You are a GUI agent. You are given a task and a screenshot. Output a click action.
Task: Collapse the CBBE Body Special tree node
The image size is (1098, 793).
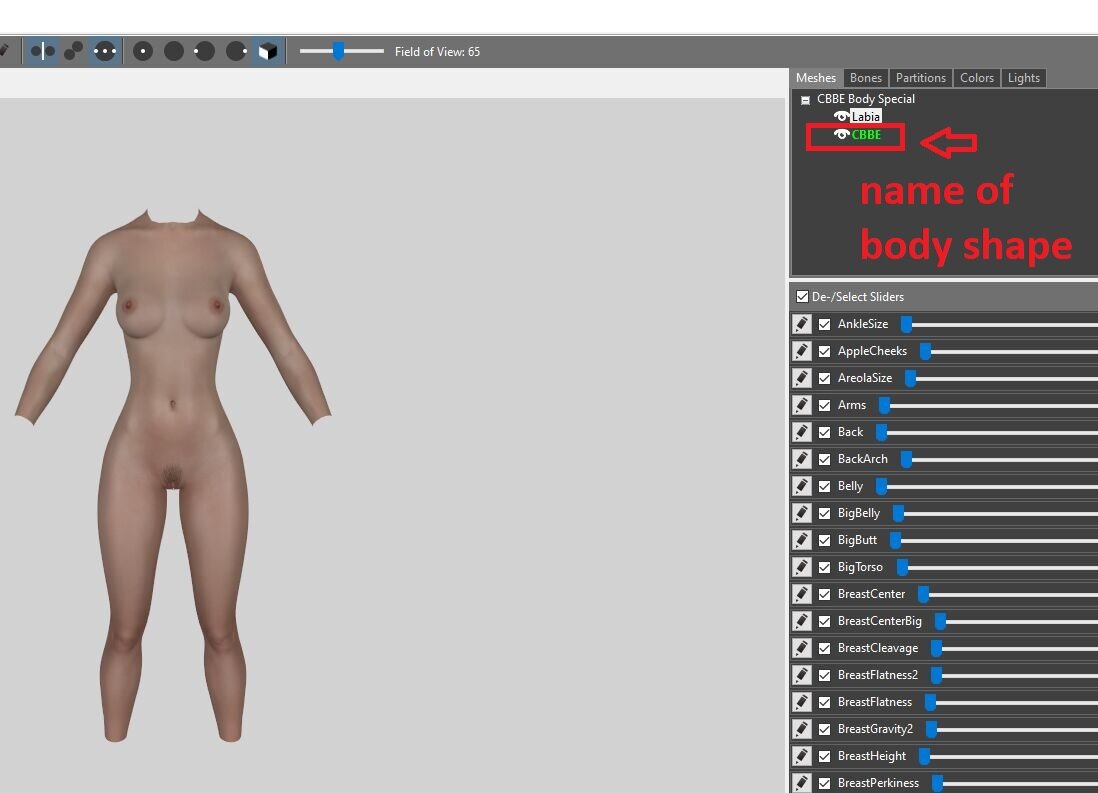(x=805, y=99)
